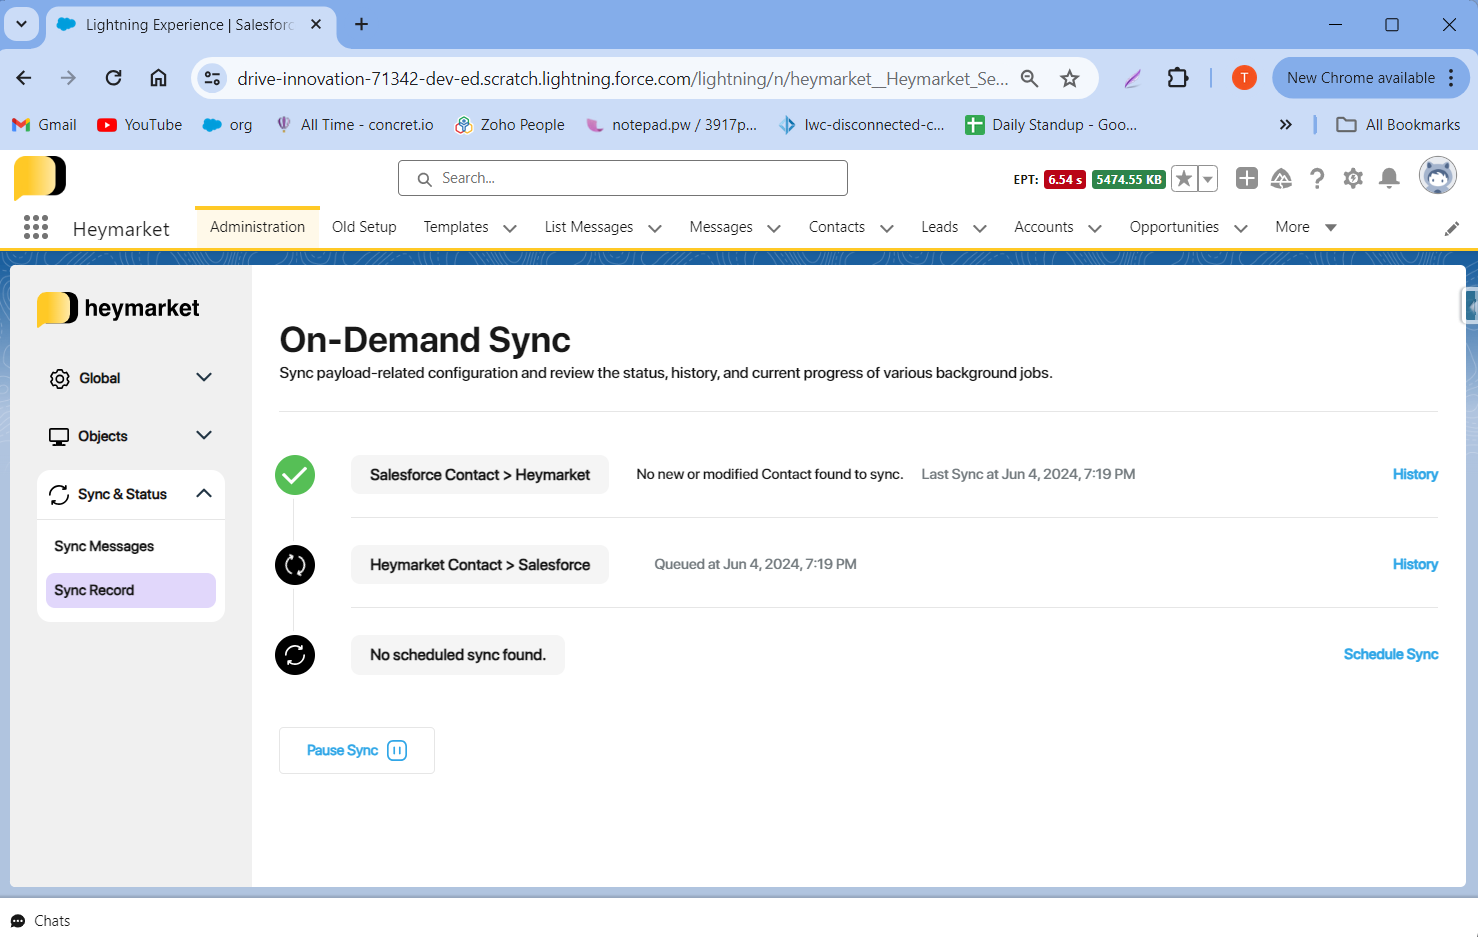The height and width of the screenshot is (937, 1478).
Task: Select Sync Record in the sidebar
Action: [131, 590]
